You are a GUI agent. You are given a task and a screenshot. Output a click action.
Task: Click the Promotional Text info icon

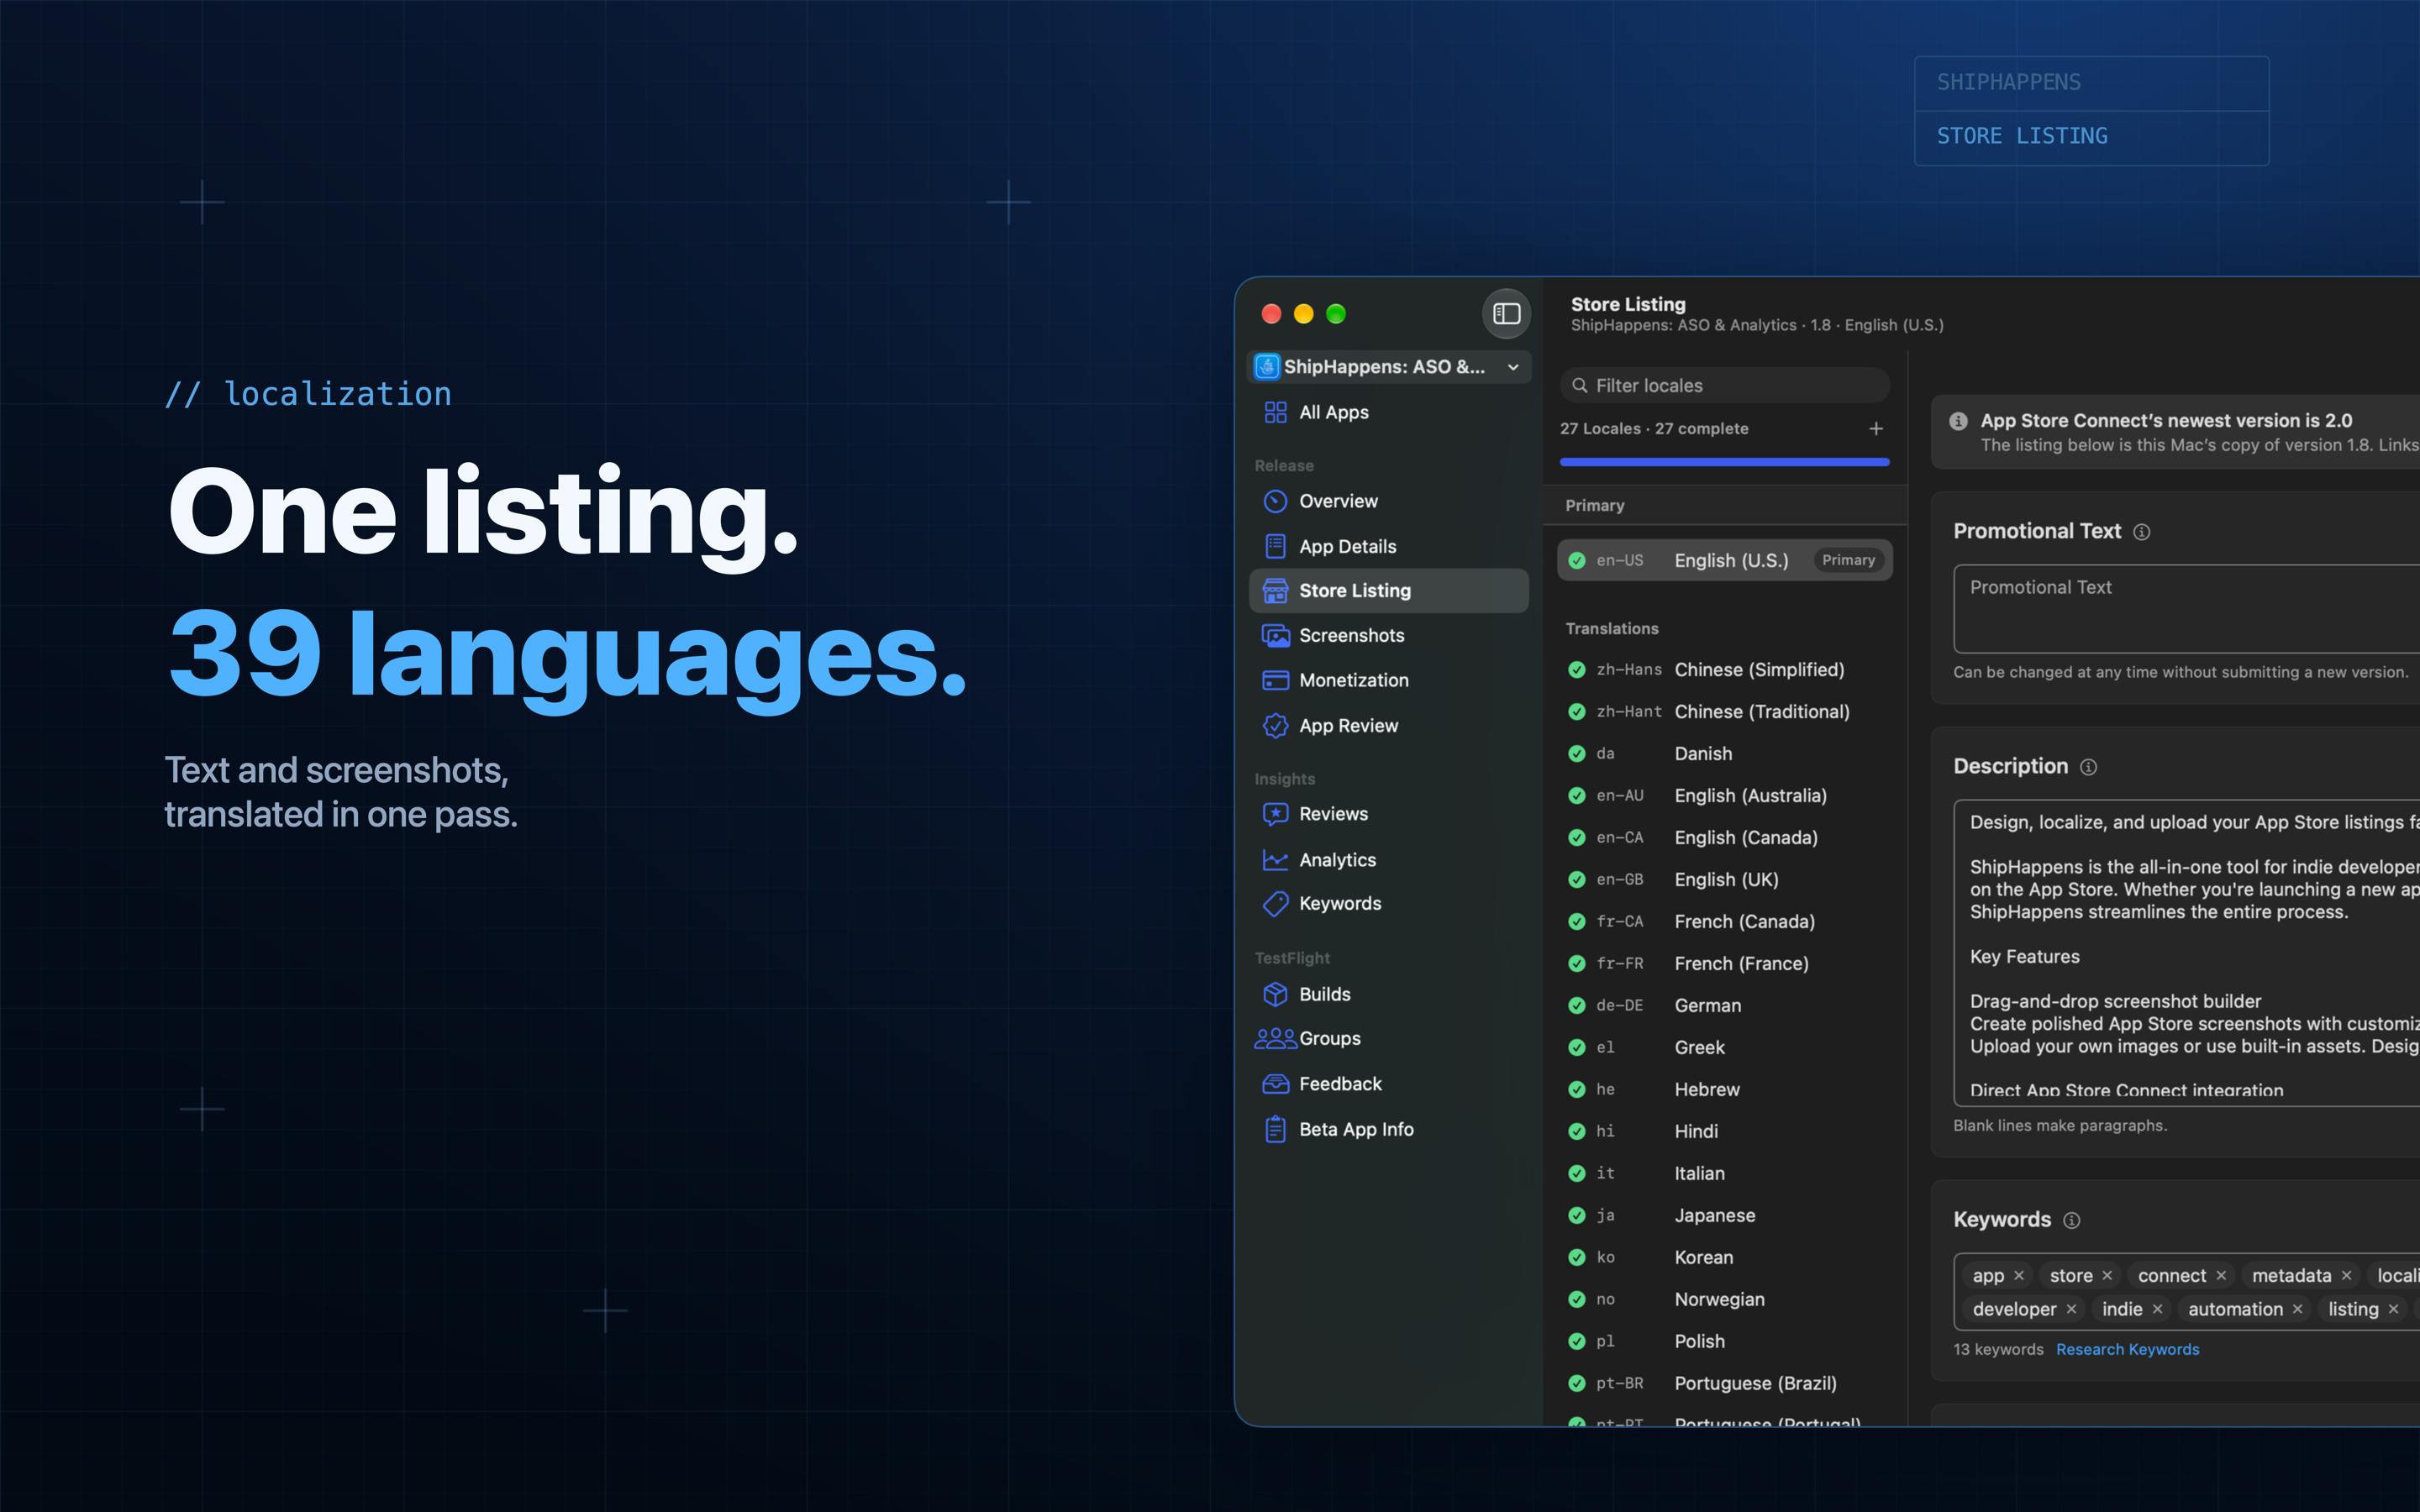click(x=2142, y=532)
